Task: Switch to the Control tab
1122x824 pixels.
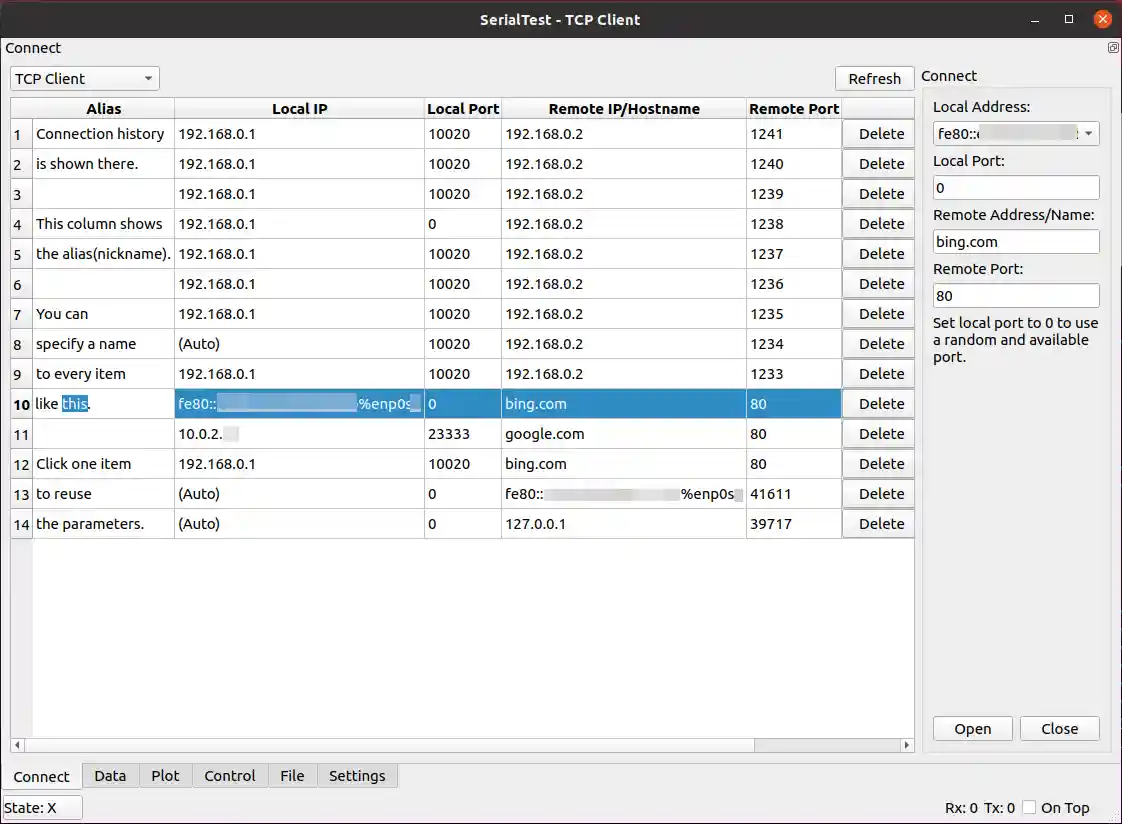Action: [x=230, y=775]
